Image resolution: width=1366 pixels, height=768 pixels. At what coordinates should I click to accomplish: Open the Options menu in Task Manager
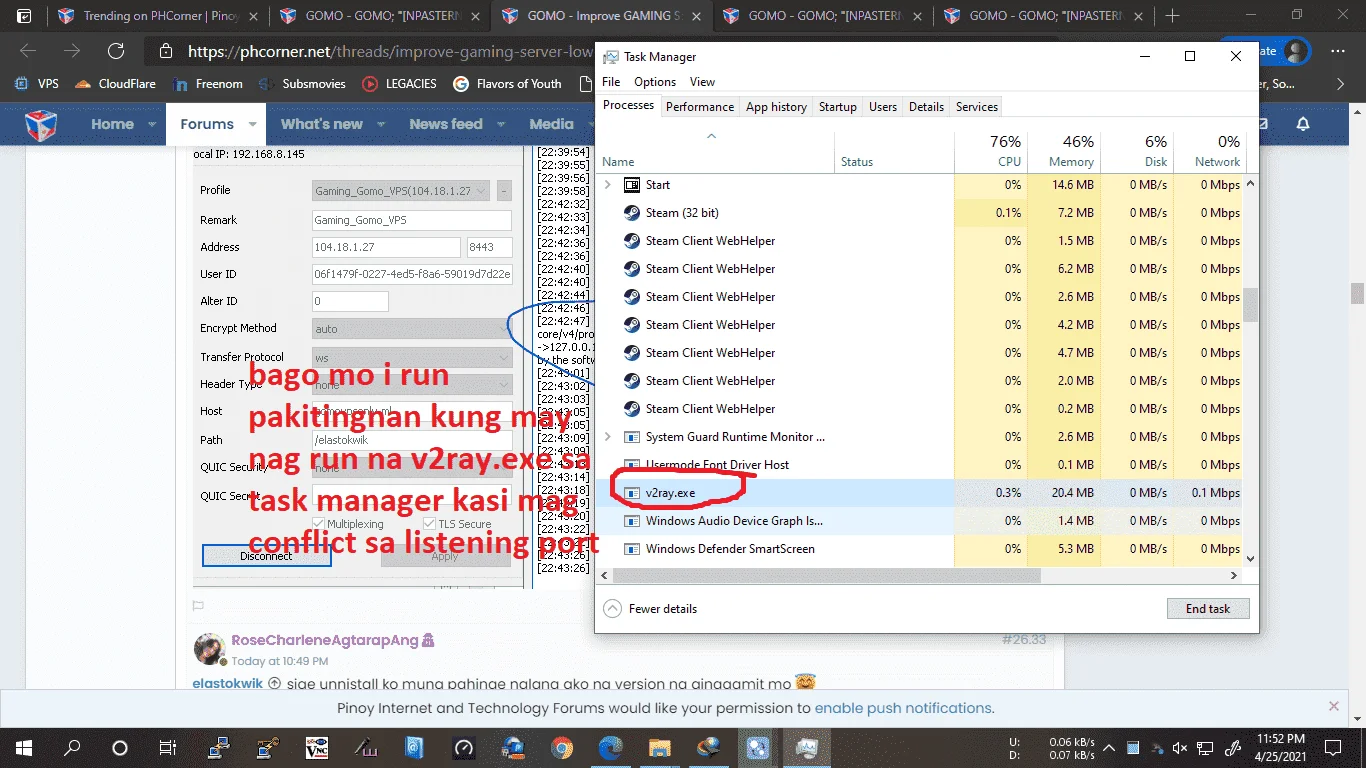click(x=655, y=82)
